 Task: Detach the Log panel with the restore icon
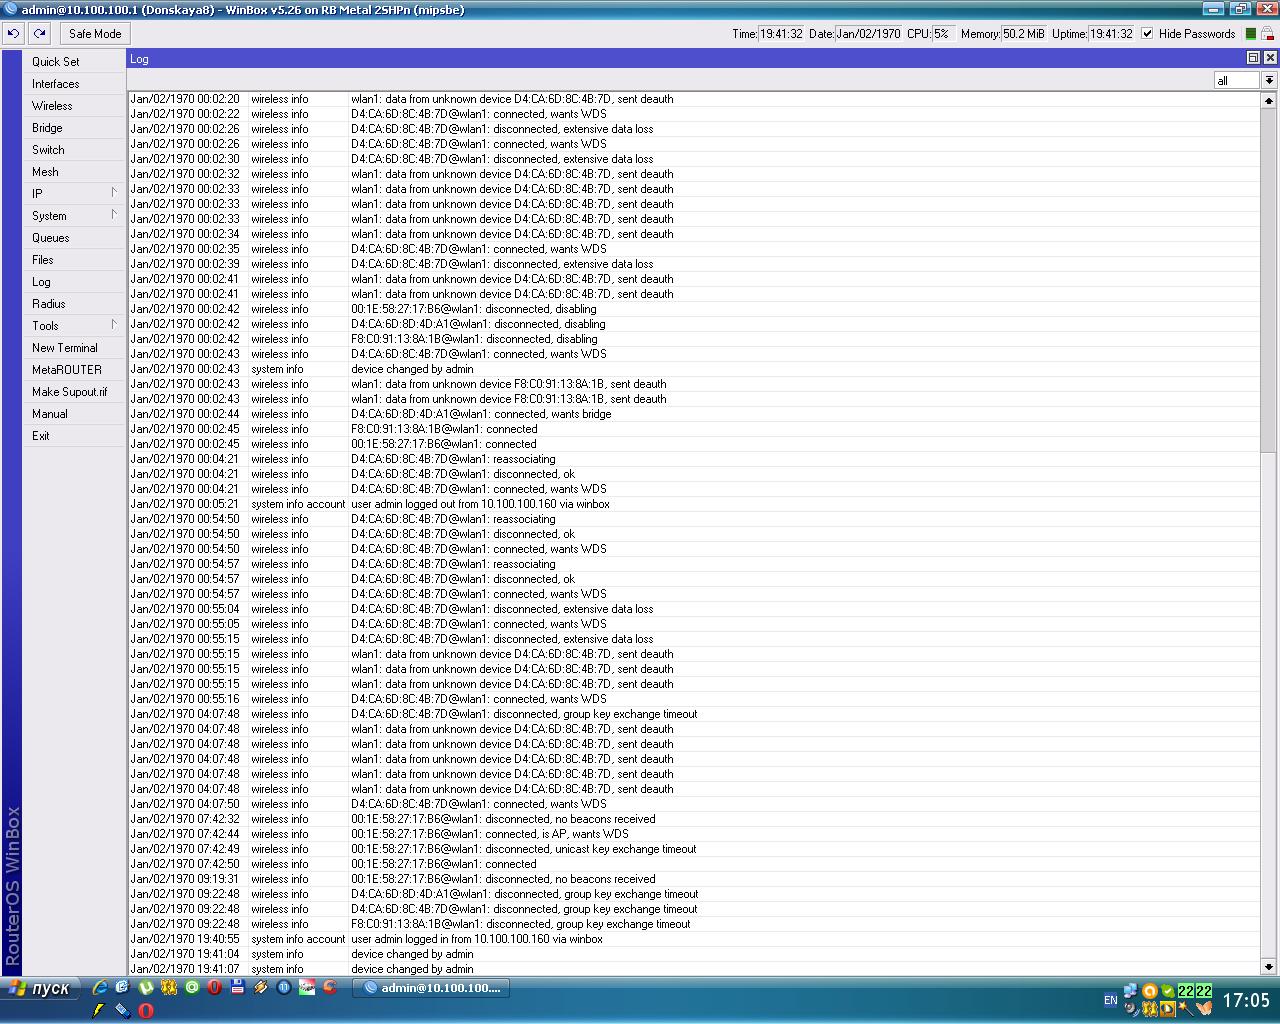[1253, 58]
